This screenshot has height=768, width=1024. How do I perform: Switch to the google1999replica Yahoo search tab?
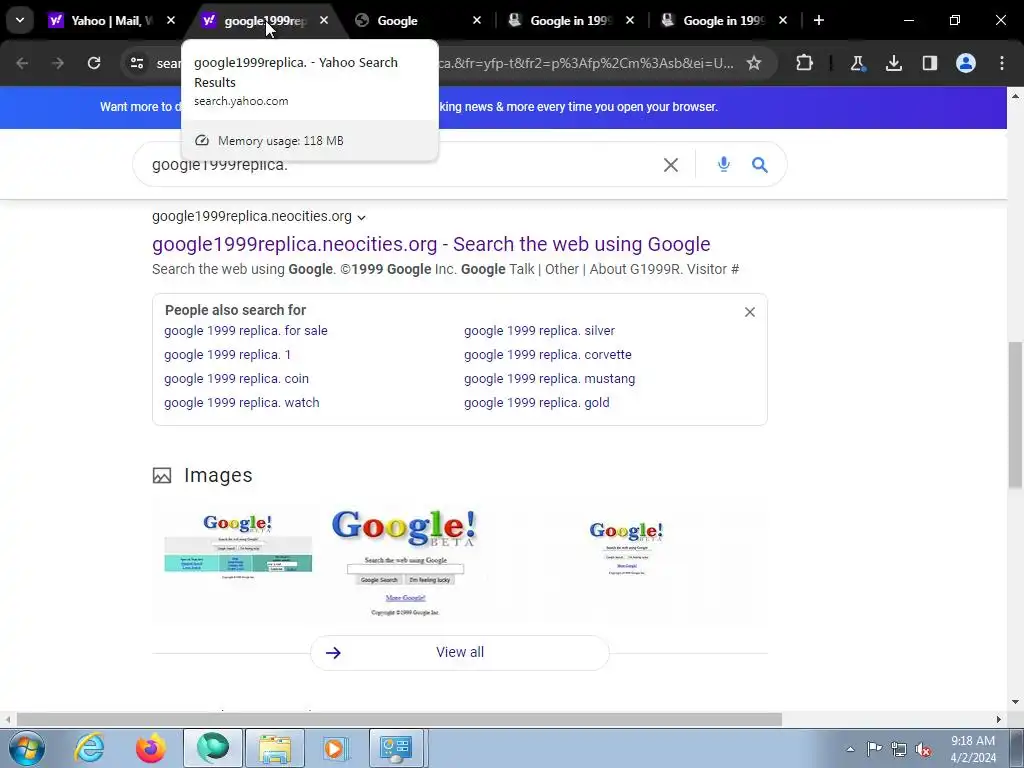click(x=264, y=21)
